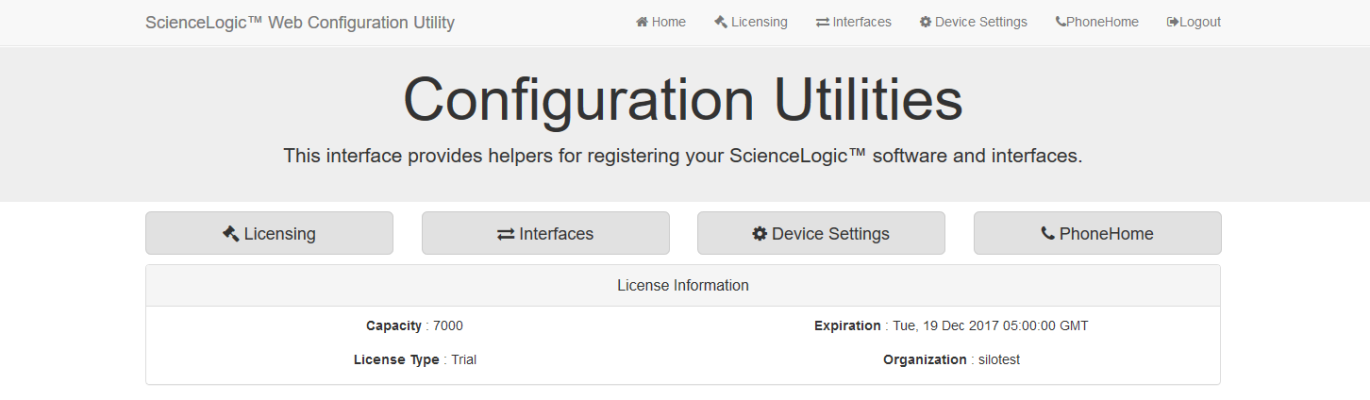Click the gear icon in the top navbar

click(925, 22)
